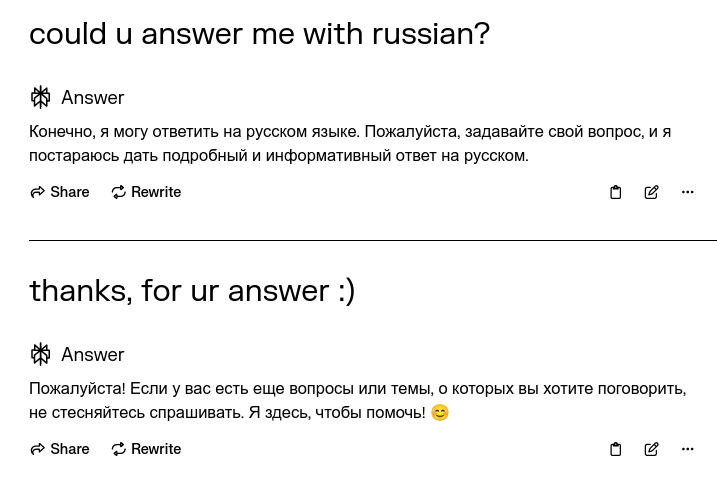This screenshot has height=489, width=717.
Task: Rewrite the 'Конечно' answer
Action: tap(146, 192)
